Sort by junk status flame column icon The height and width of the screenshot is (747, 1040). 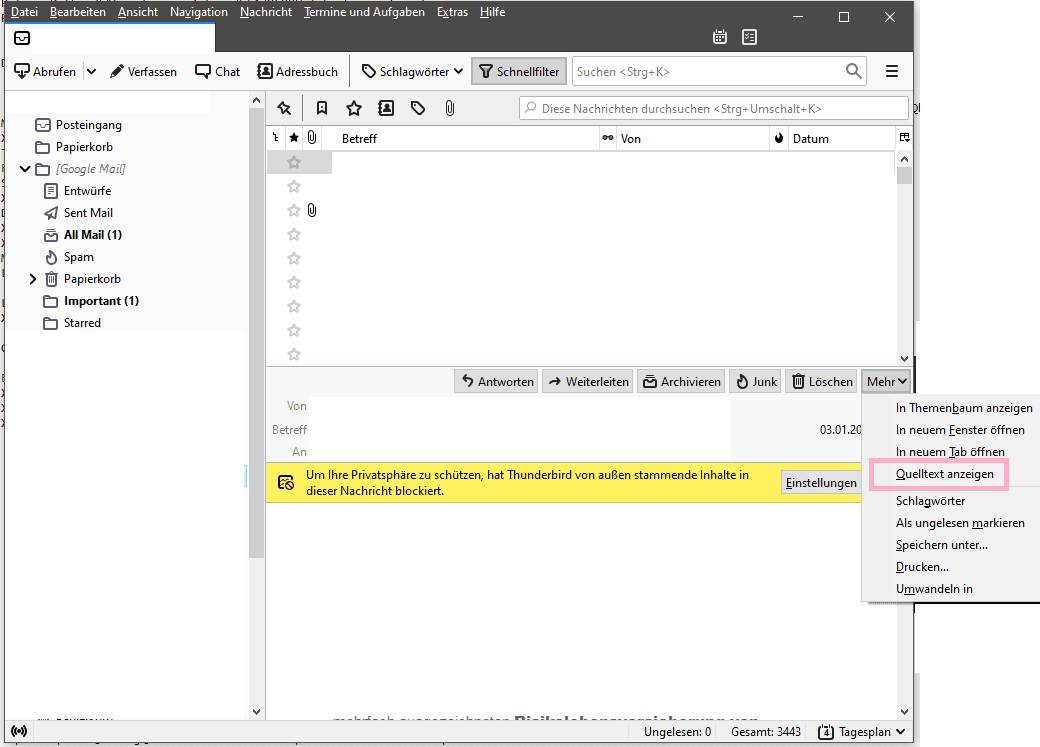point(779,138)
